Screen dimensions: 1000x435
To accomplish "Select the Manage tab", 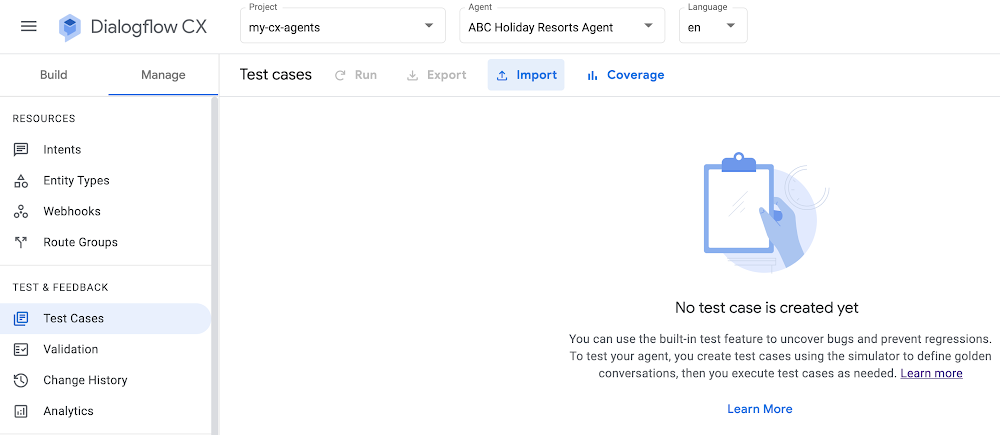I will [163, 75].
